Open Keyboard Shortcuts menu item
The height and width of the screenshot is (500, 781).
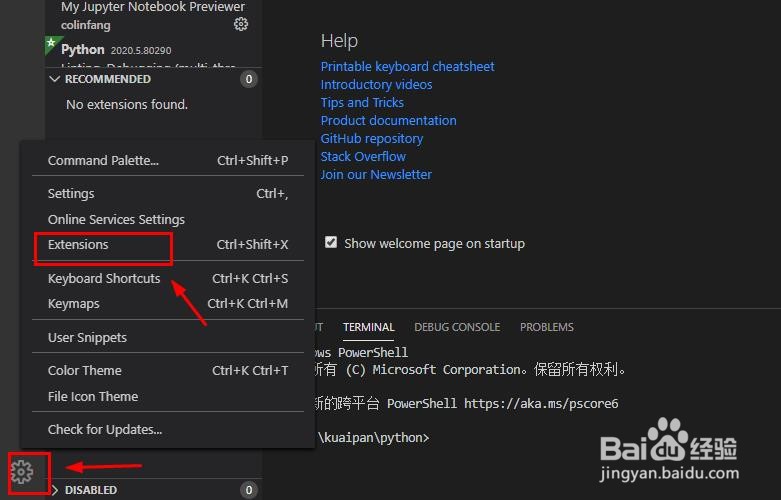pyautogui.click(x=168, y=278)
